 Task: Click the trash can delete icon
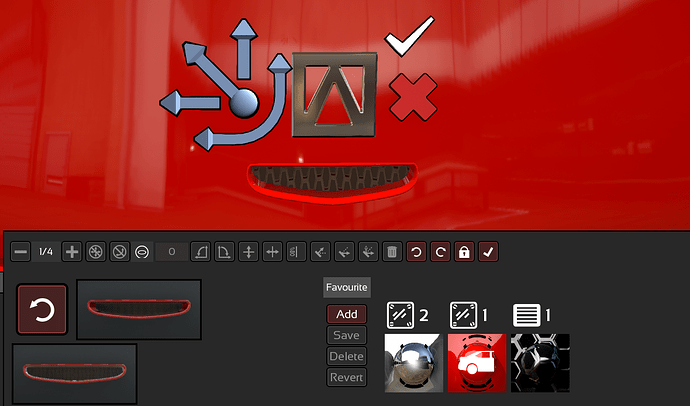click(392, 252)
